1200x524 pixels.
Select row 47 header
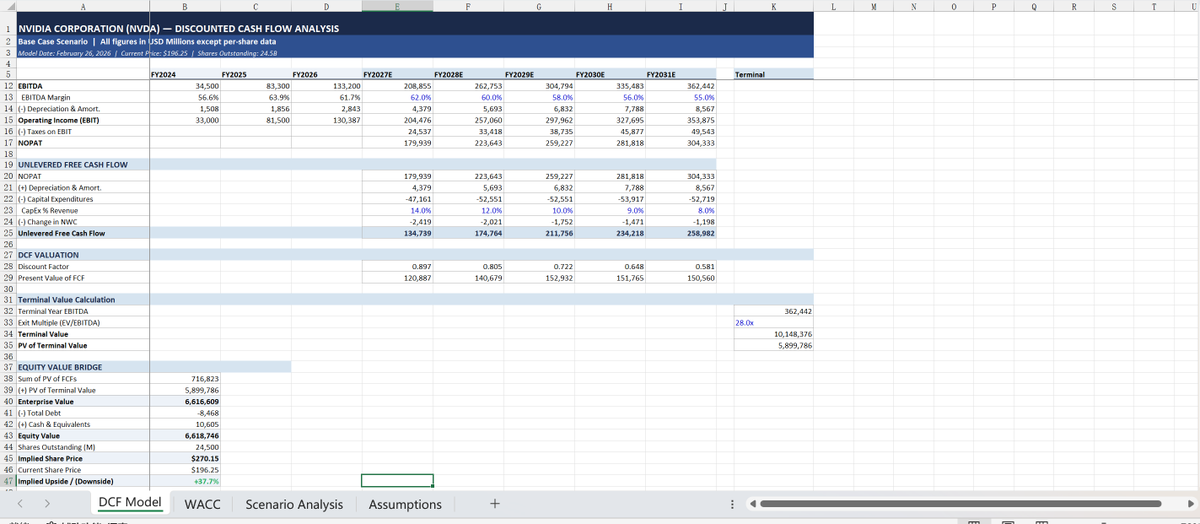tap(7, 480)
